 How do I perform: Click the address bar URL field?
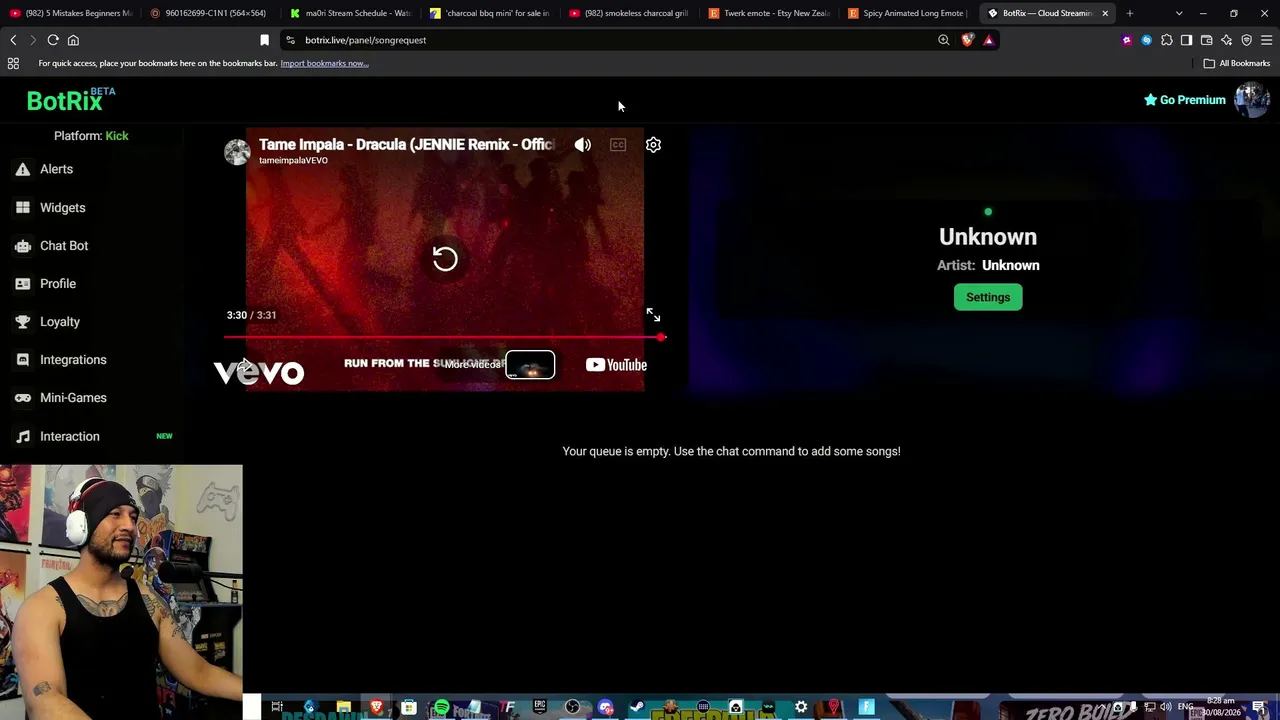pyautogui.click(x=610, y=40)
